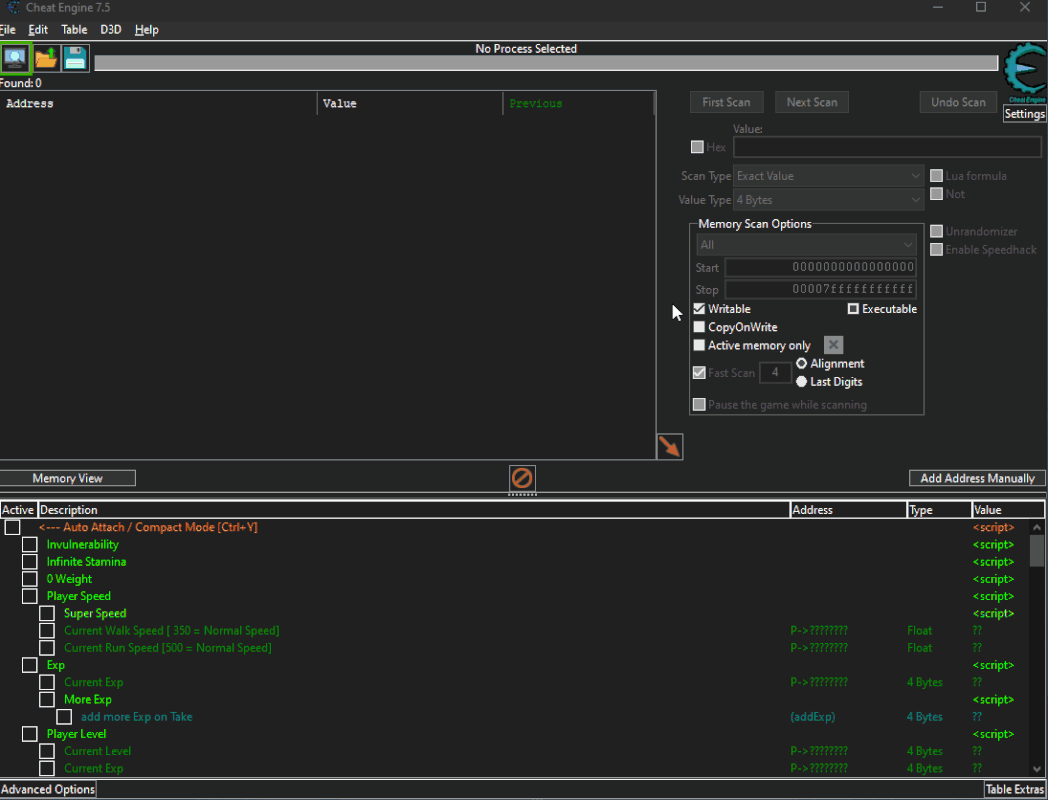Open the D3D menu
1048x800 pixels.
click(x=111, y=29)
